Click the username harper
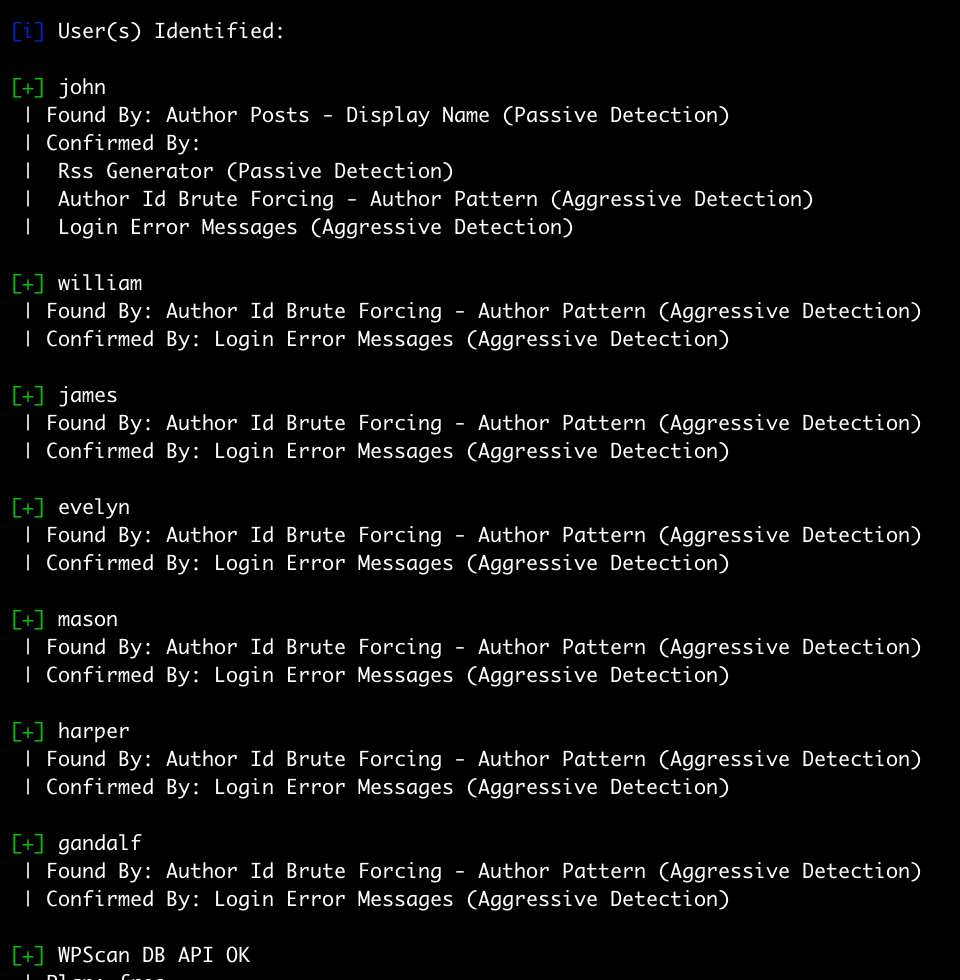960x980 pixels. click(x=94, y=731)
